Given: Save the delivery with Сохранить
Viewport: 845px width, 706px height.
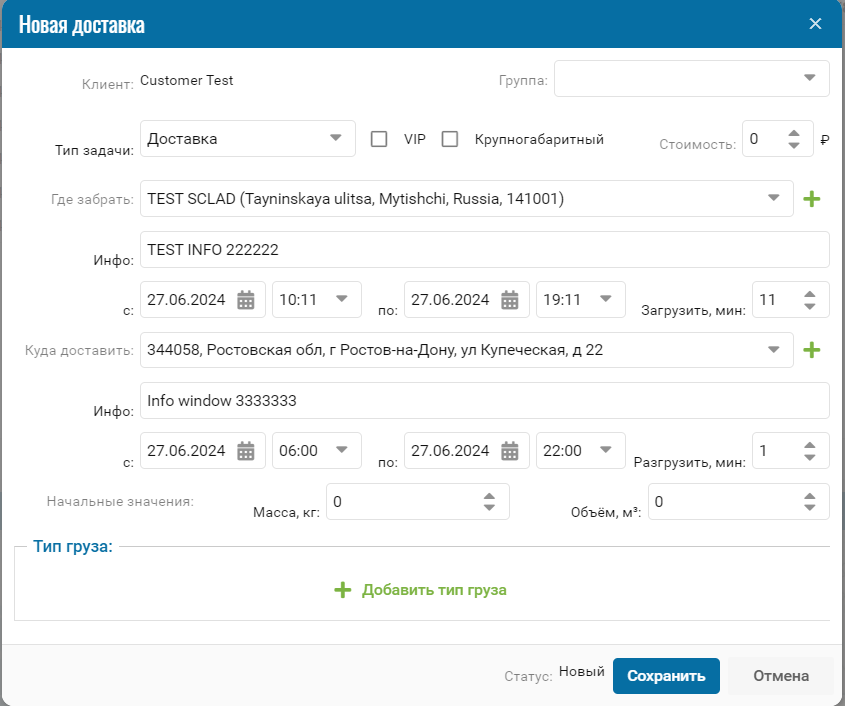Looking at the screenshot, I should tap(666, 676).
